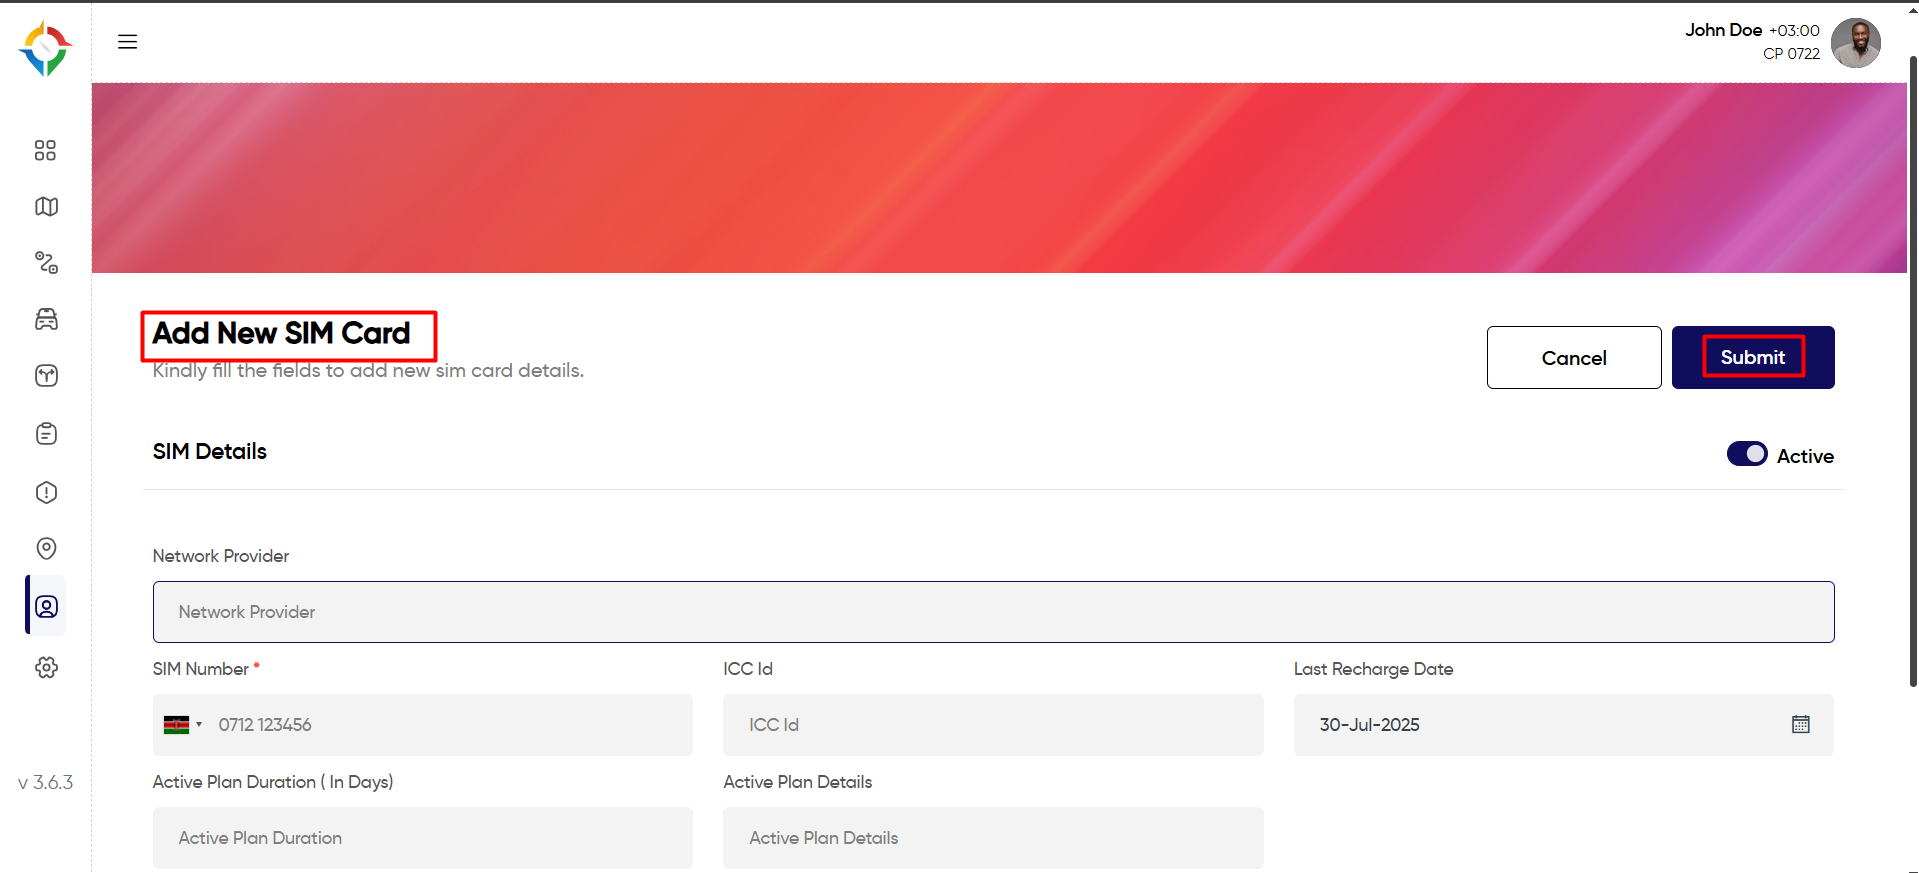Open the alert hexagon icon in the sidebar
This screenshot has width=1919, height=873.
tap(46, 492)
